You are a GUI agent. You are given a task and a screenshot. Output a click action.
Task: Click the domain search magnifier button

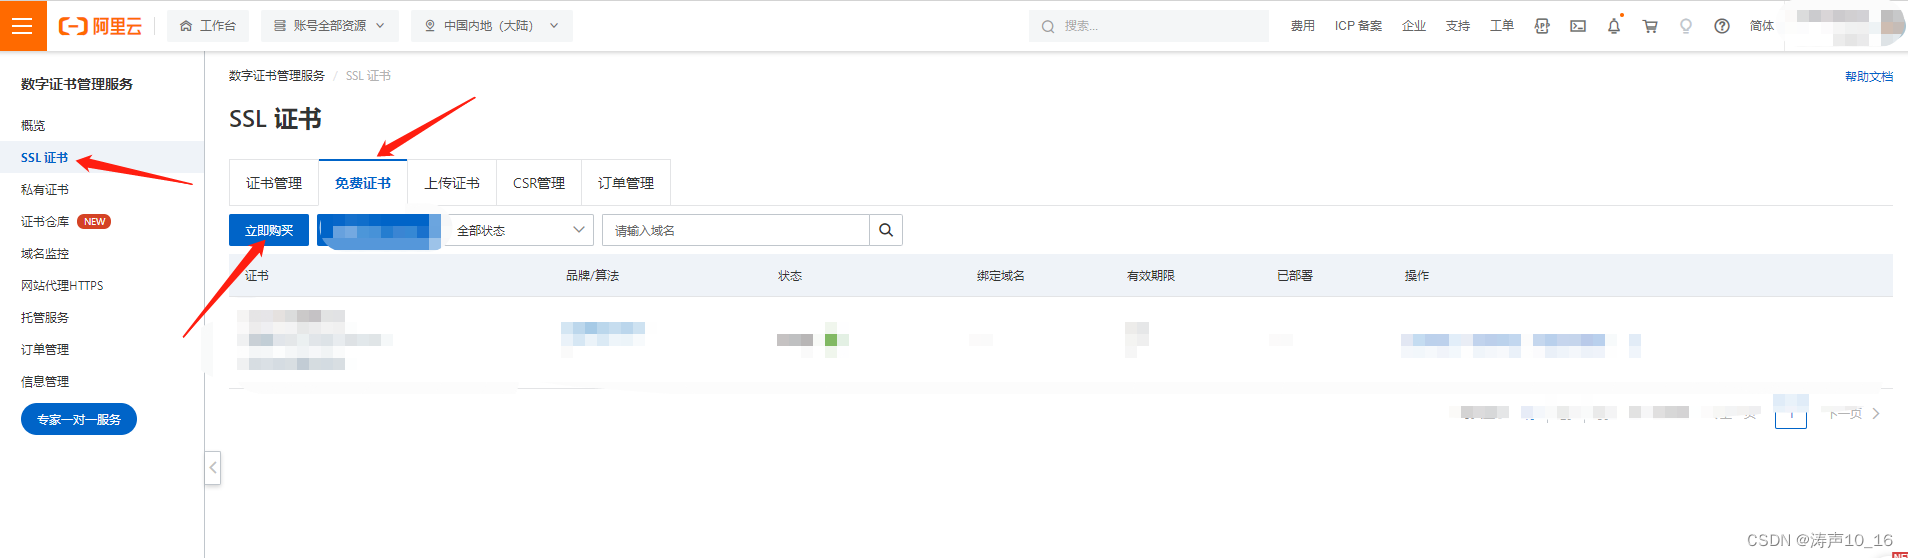(886, 230)
